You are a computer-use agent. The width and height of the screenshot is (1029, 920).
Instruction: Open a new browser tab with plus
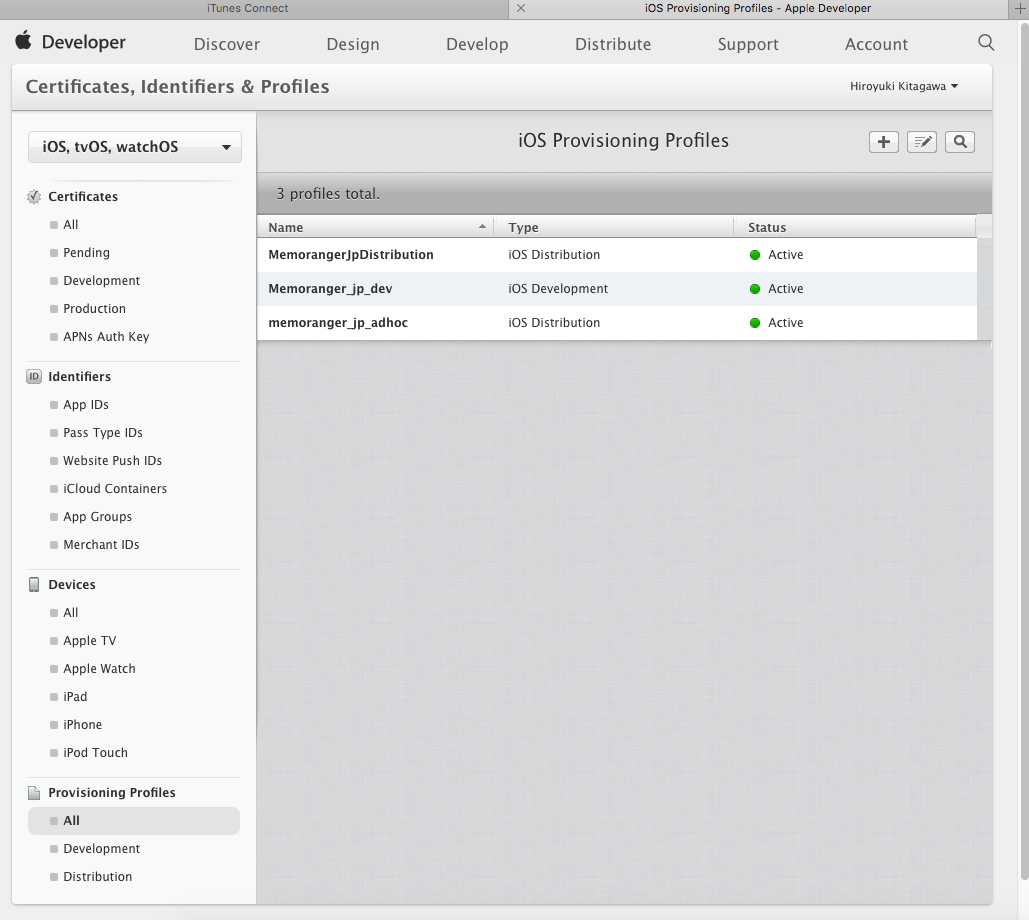tap(1020, 9)
